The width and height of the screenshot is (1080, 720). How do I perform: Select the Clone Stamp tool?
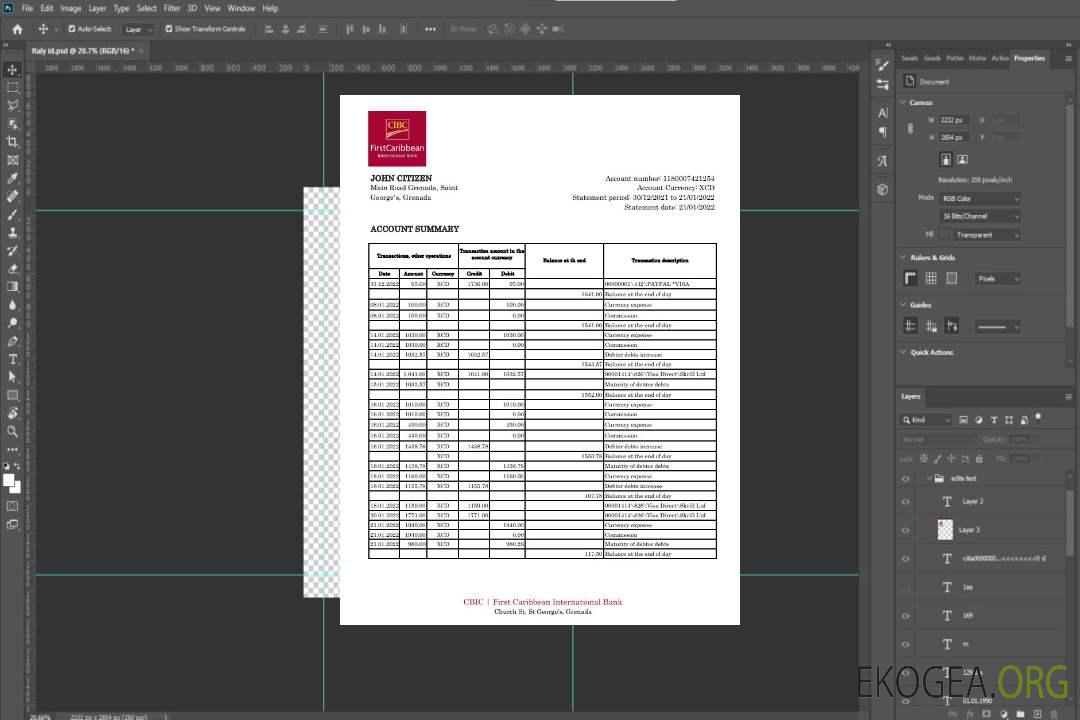click(x=12, y=233)
